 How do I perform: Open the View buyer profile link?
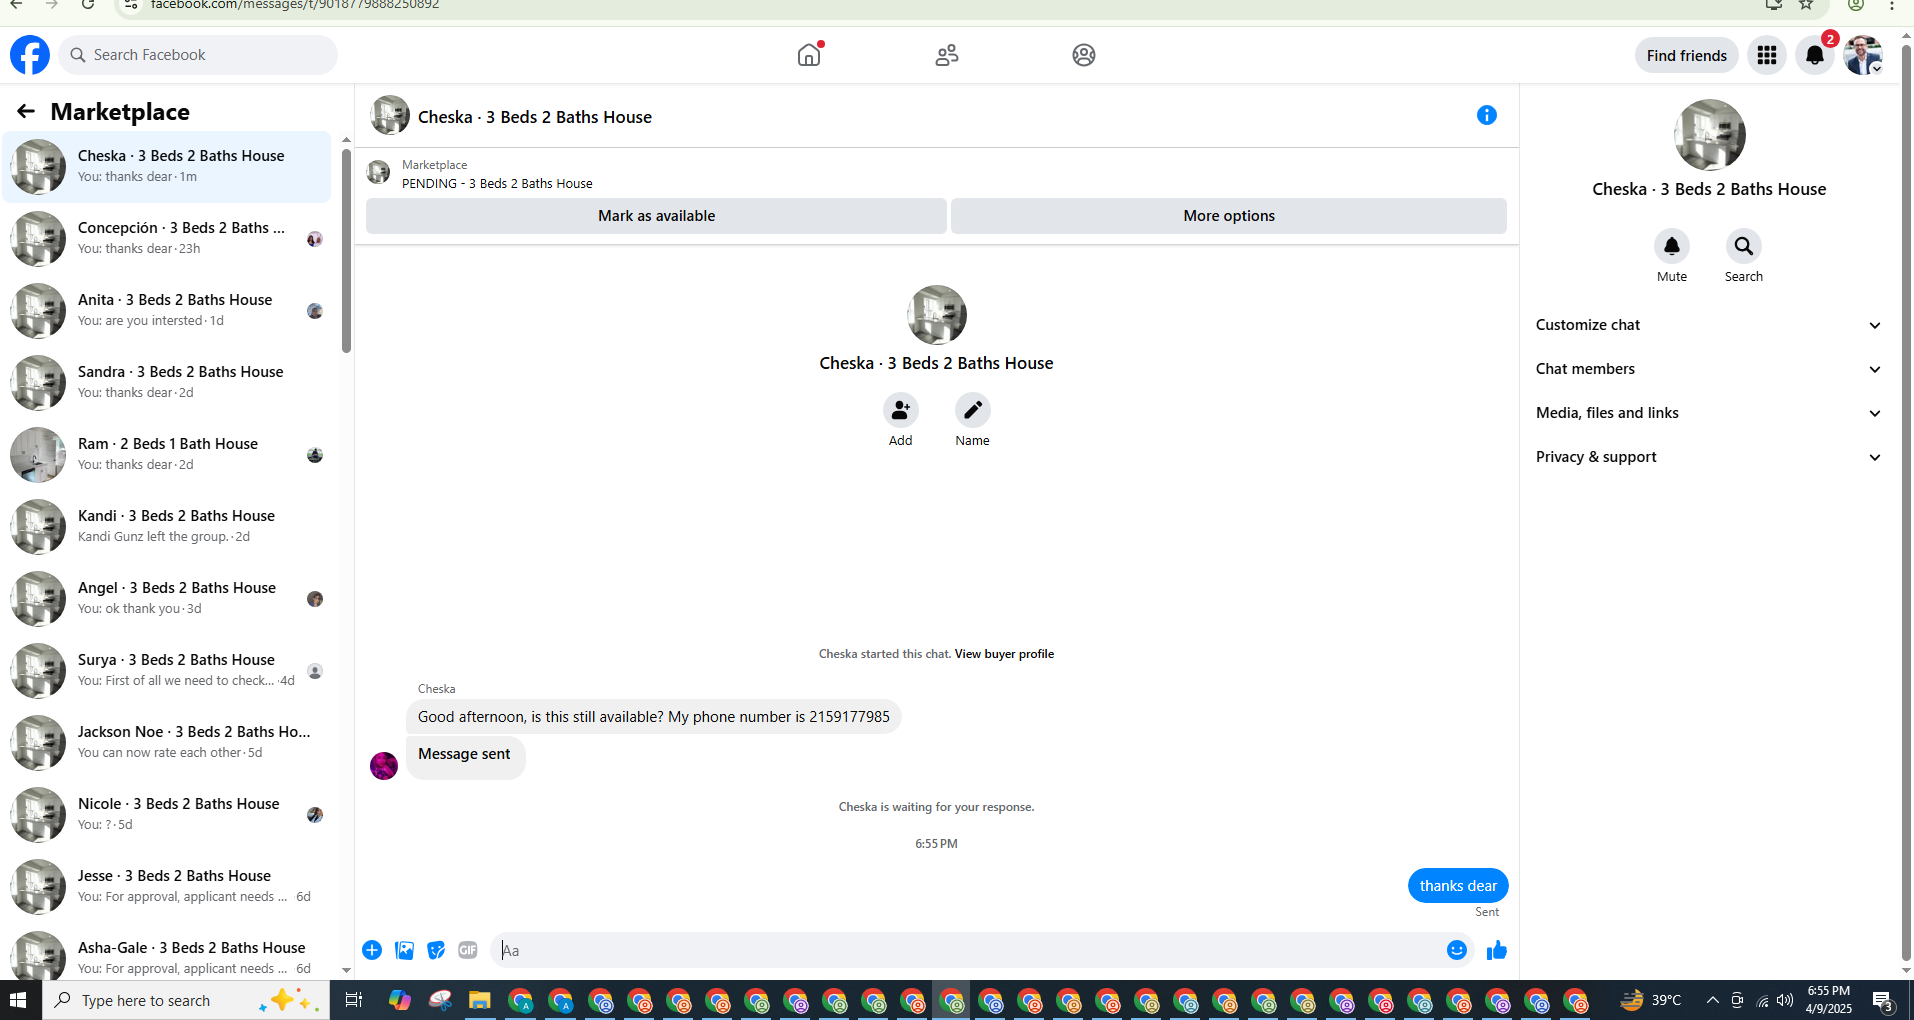pyautogui.click(x=1004, y=654)
